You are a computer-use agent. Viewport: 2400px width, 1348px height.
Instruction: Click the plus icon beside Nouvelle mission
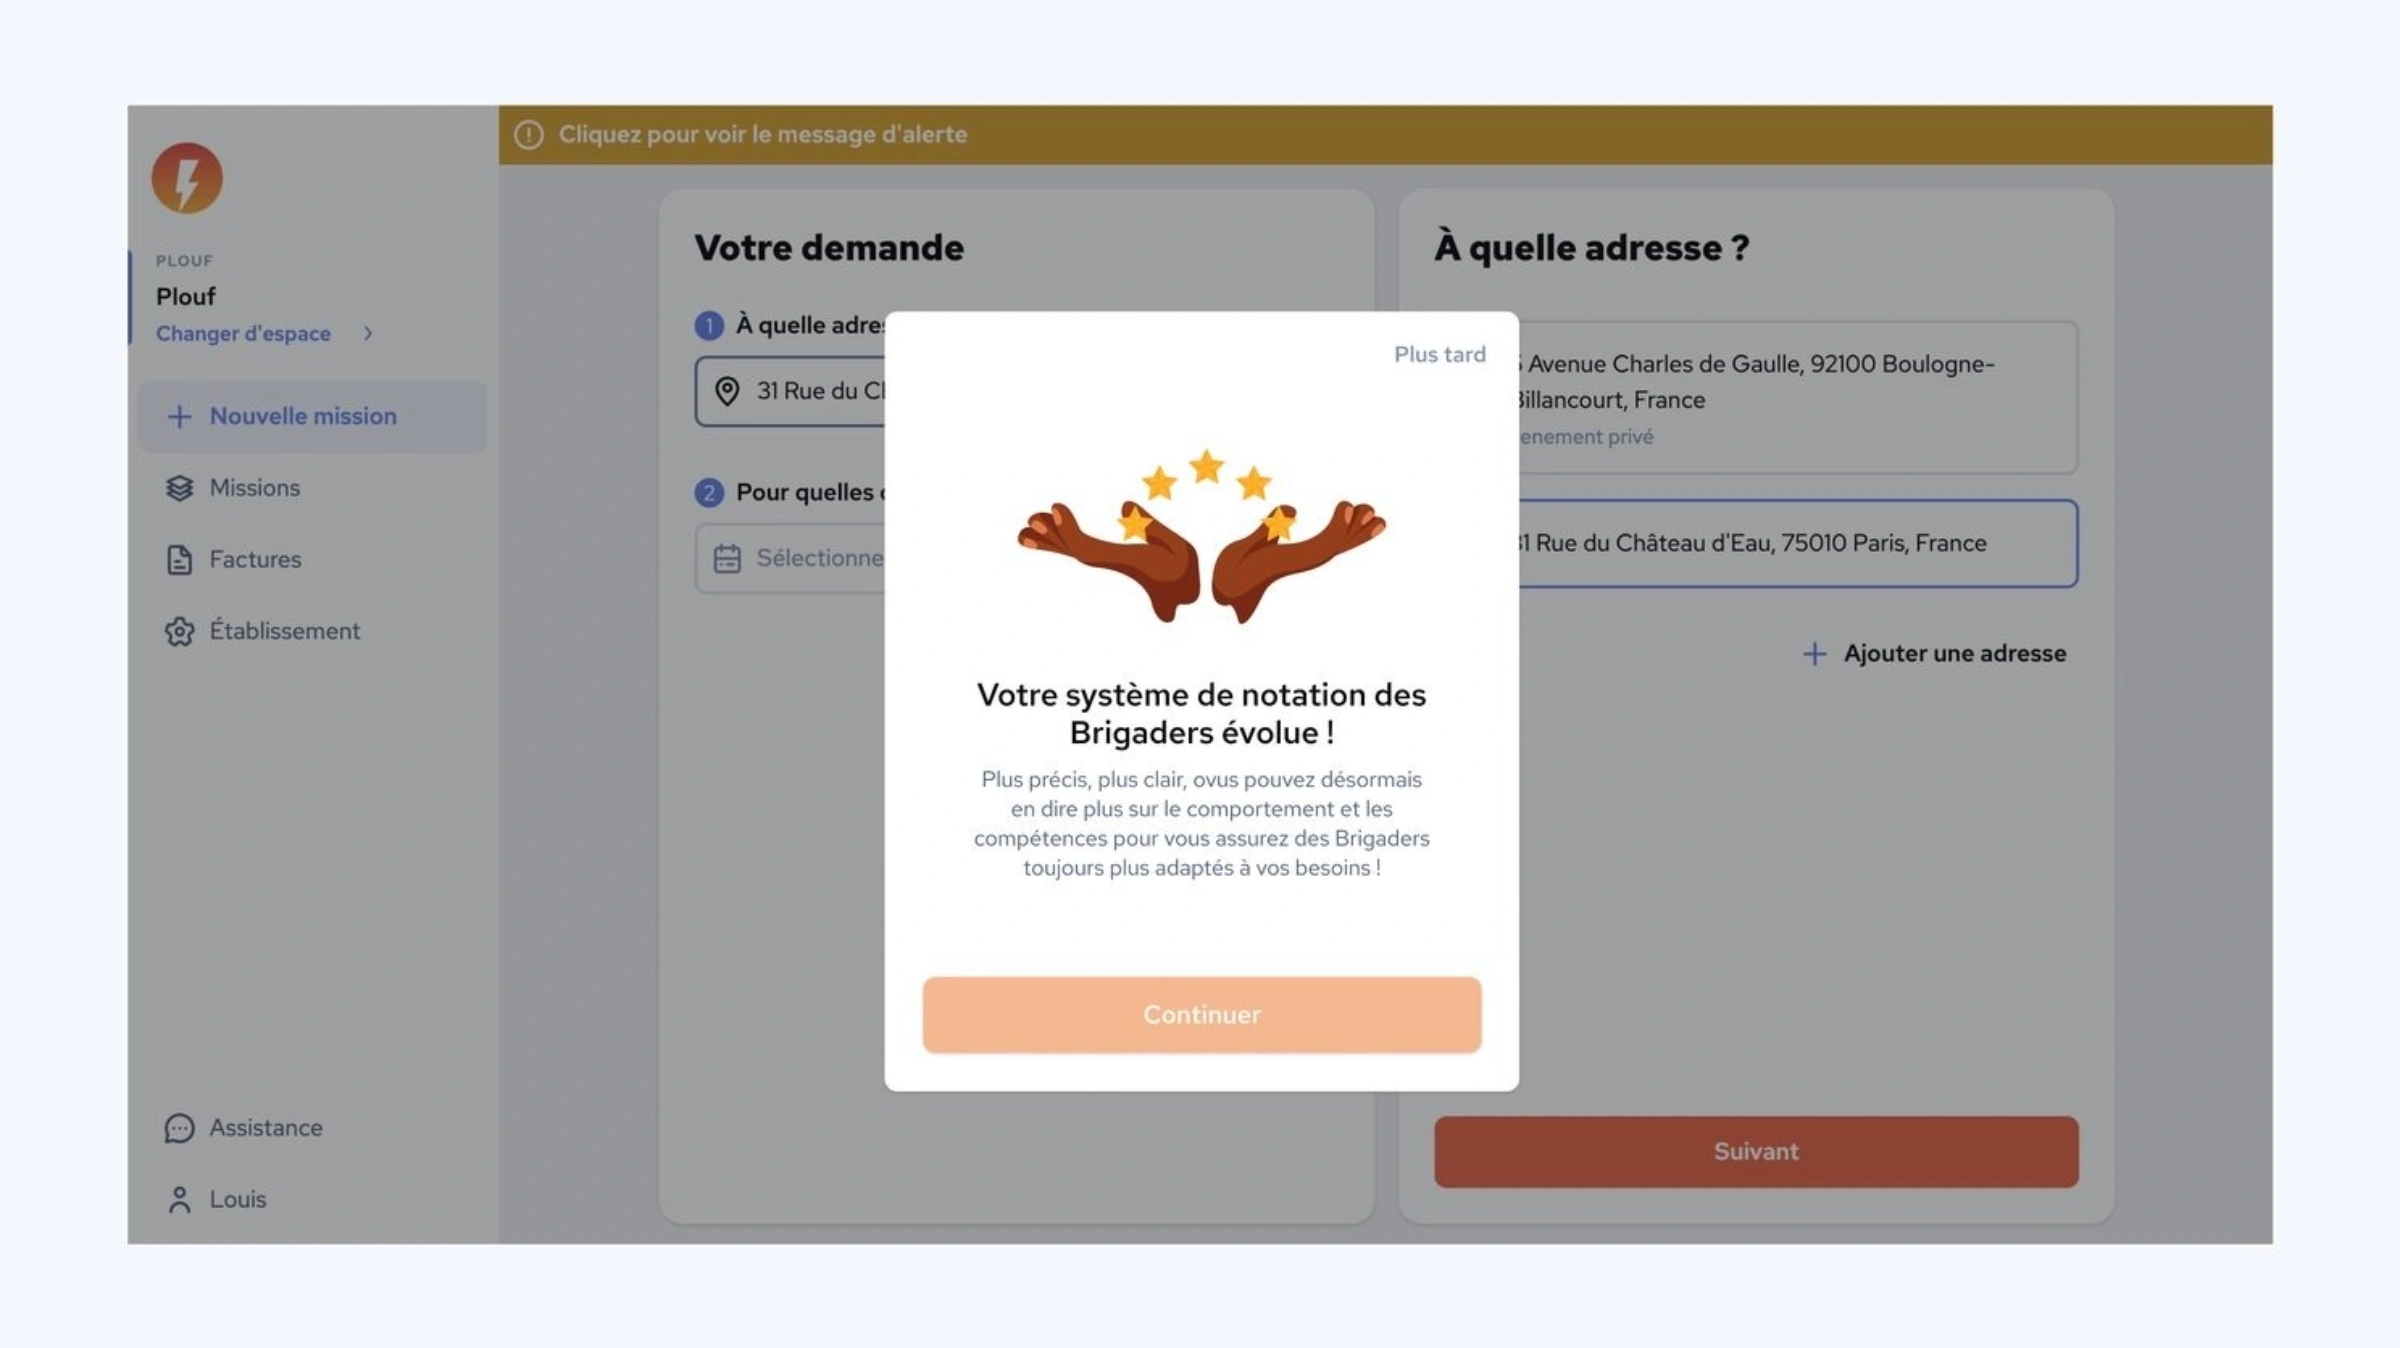179,416
